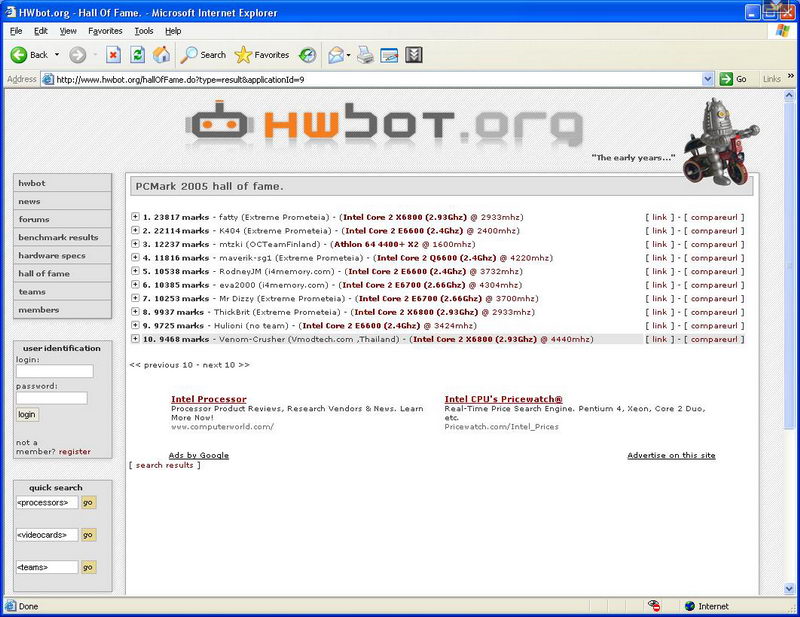
Task: Open hardware specs in the sidebar
Action: pos(62,255)
